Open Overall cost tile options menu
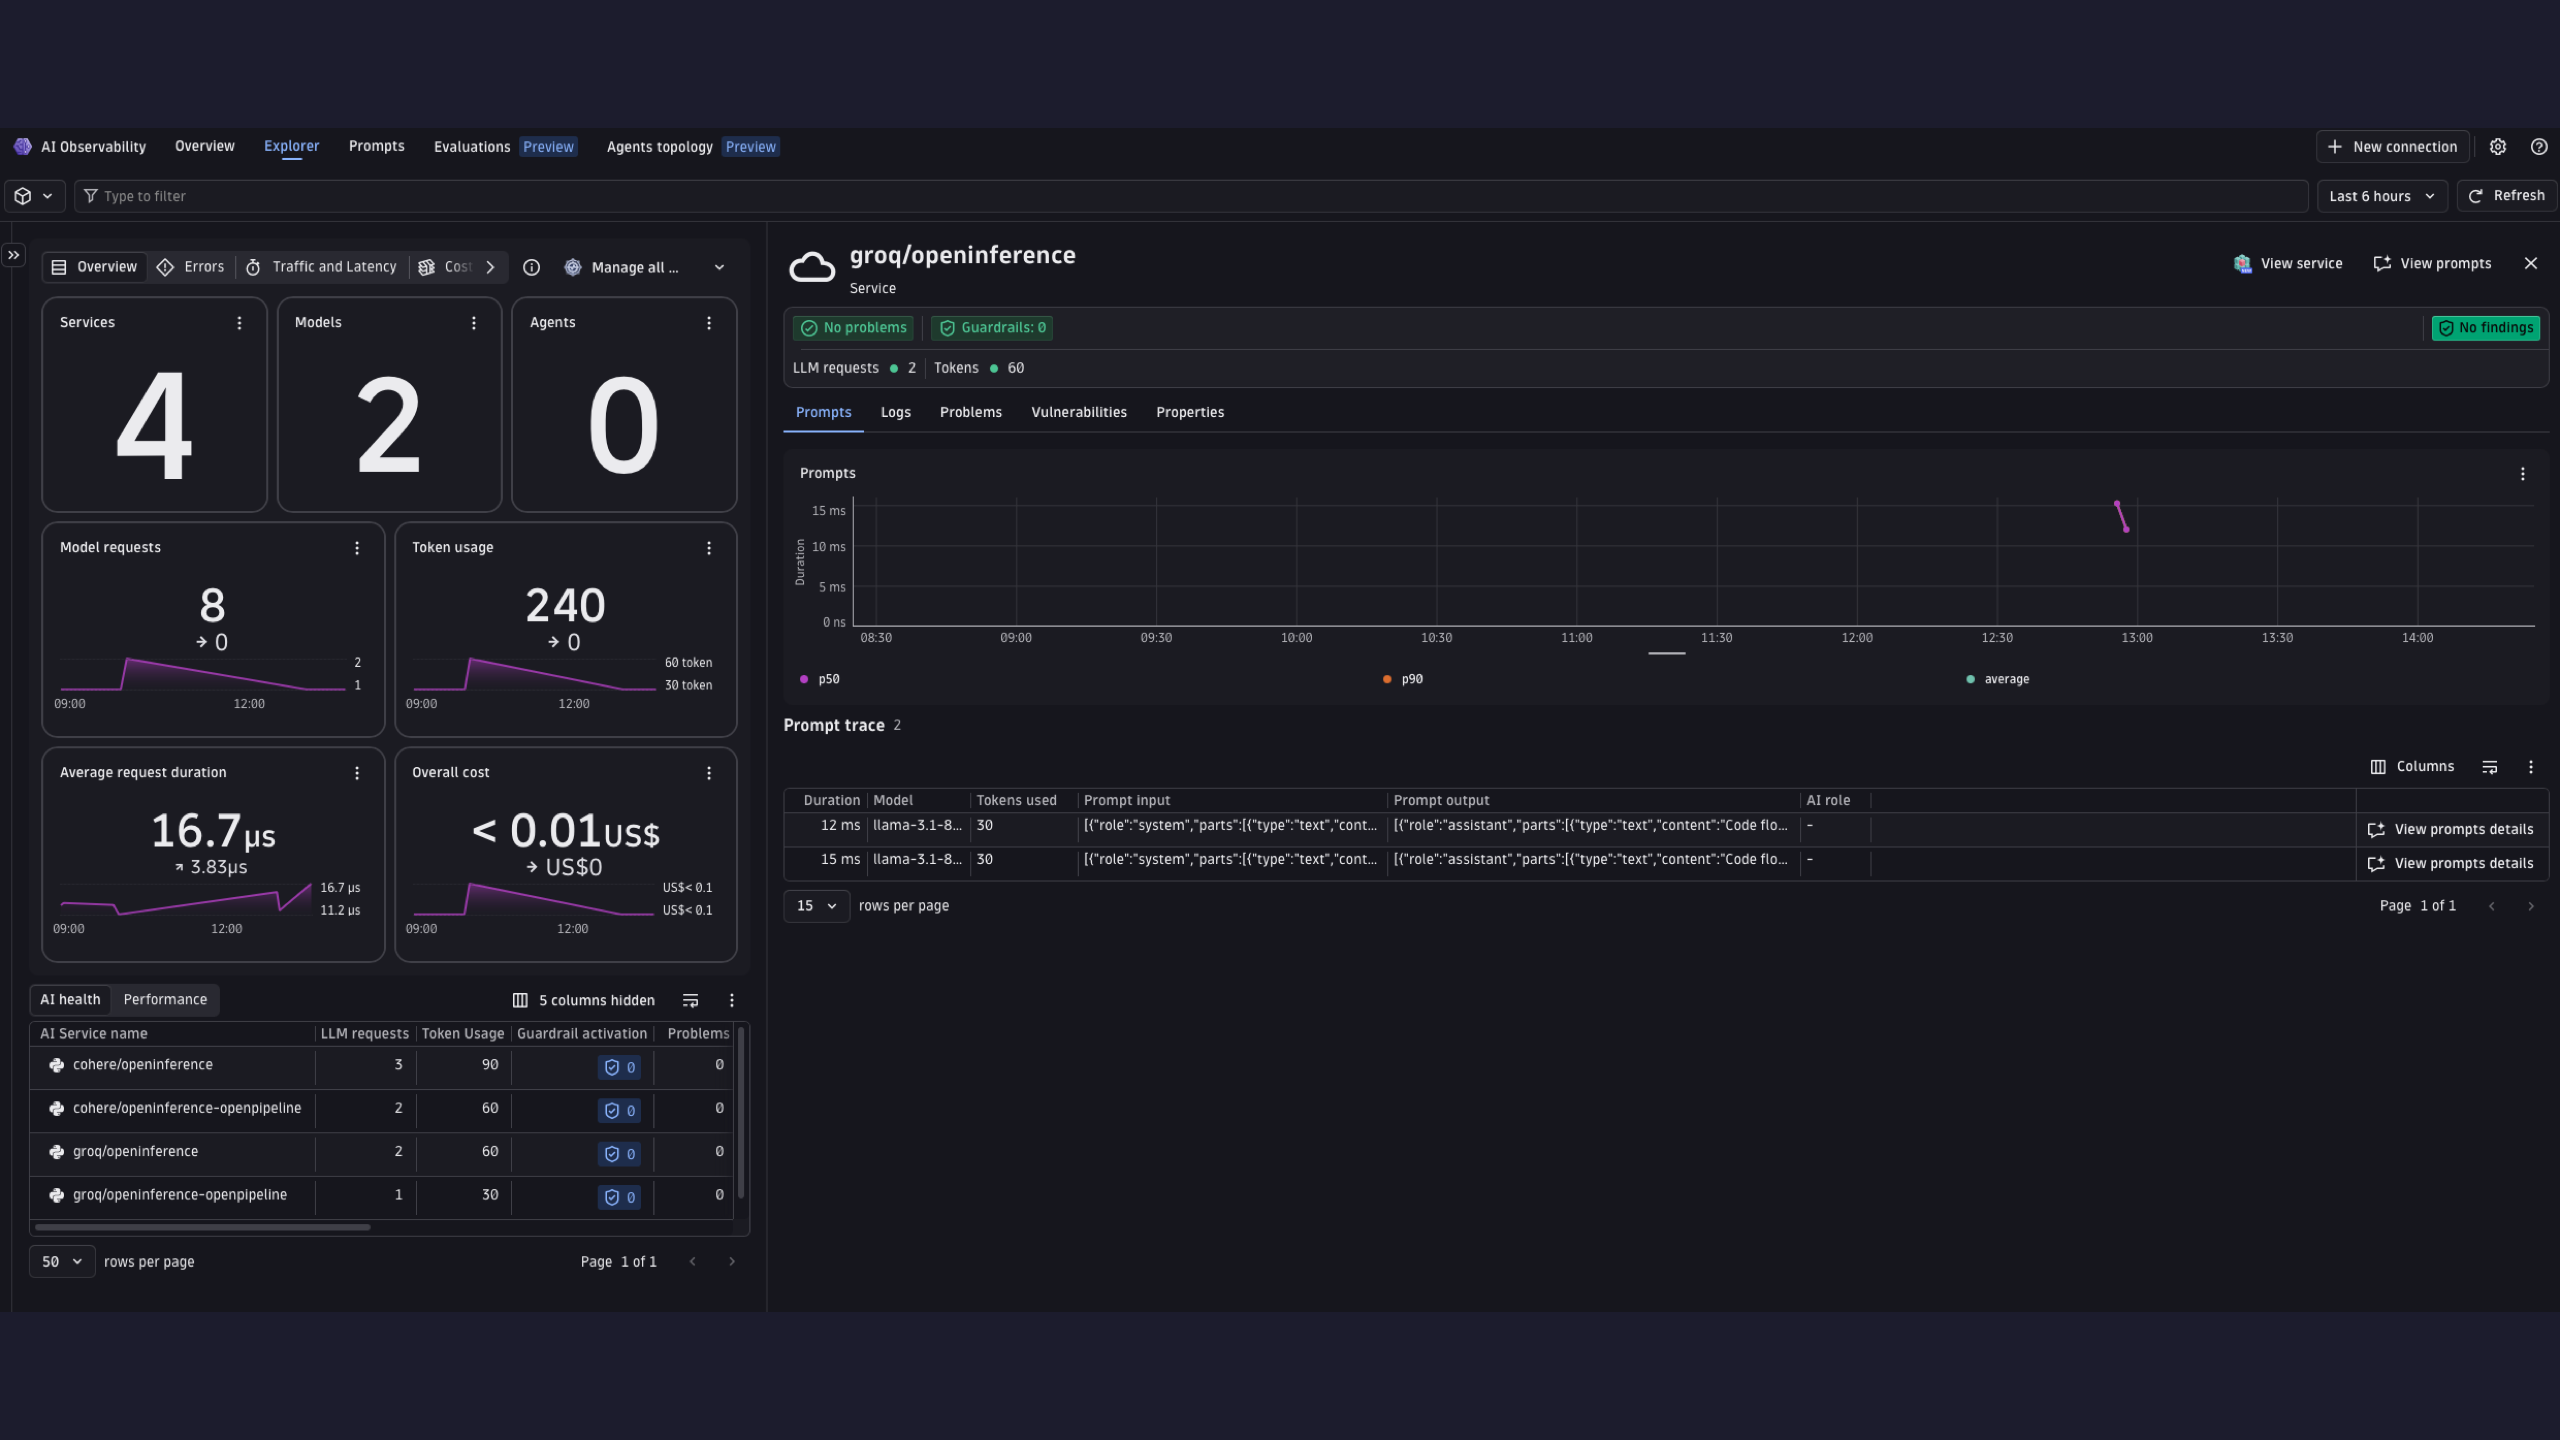This screenshot has height=1440, width=2560. [709, 773]
